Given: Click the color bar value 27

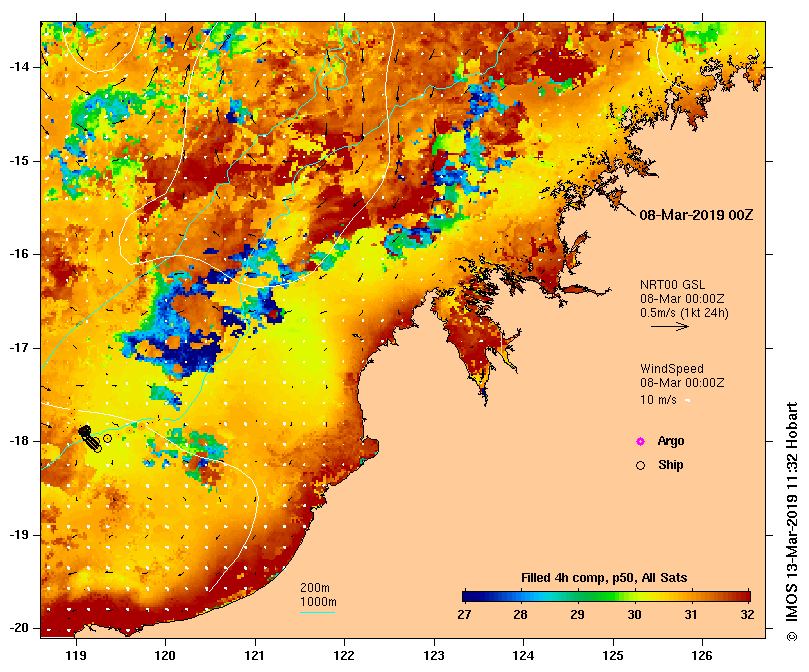Looking at the screenshot, I should 464,615.
